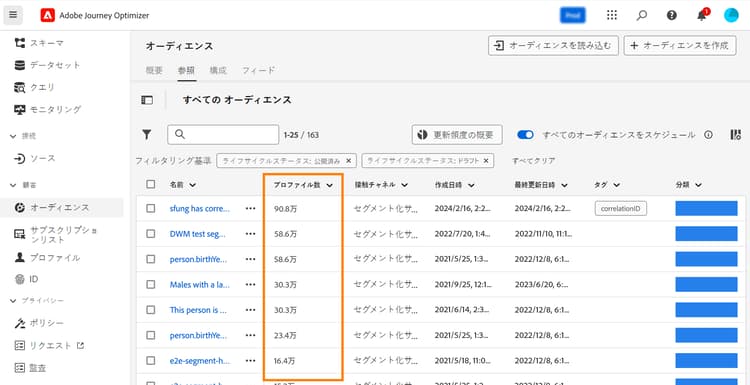Collapse the 顧客 sidebar section
This screenshot has height=385, width=750.
pyautogui.click(x=13, y=185)
